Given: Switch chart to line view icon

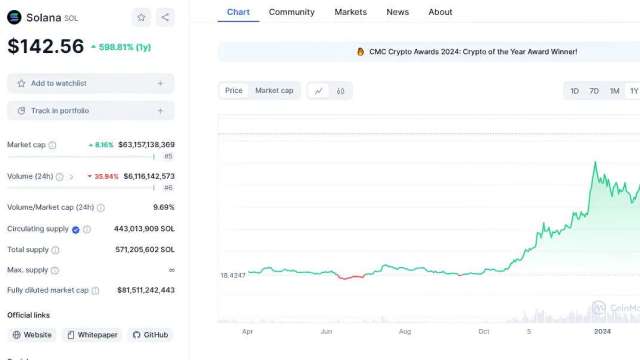Looking at the screenshot, I should (x=318, y=91).
